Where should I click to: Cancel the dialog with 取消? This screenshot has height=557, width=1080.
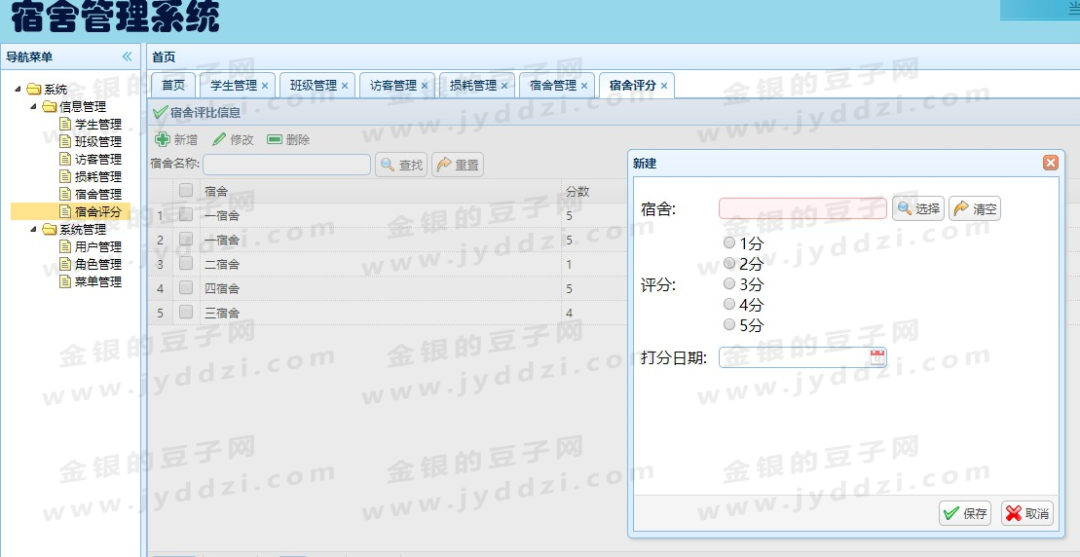1027,513
